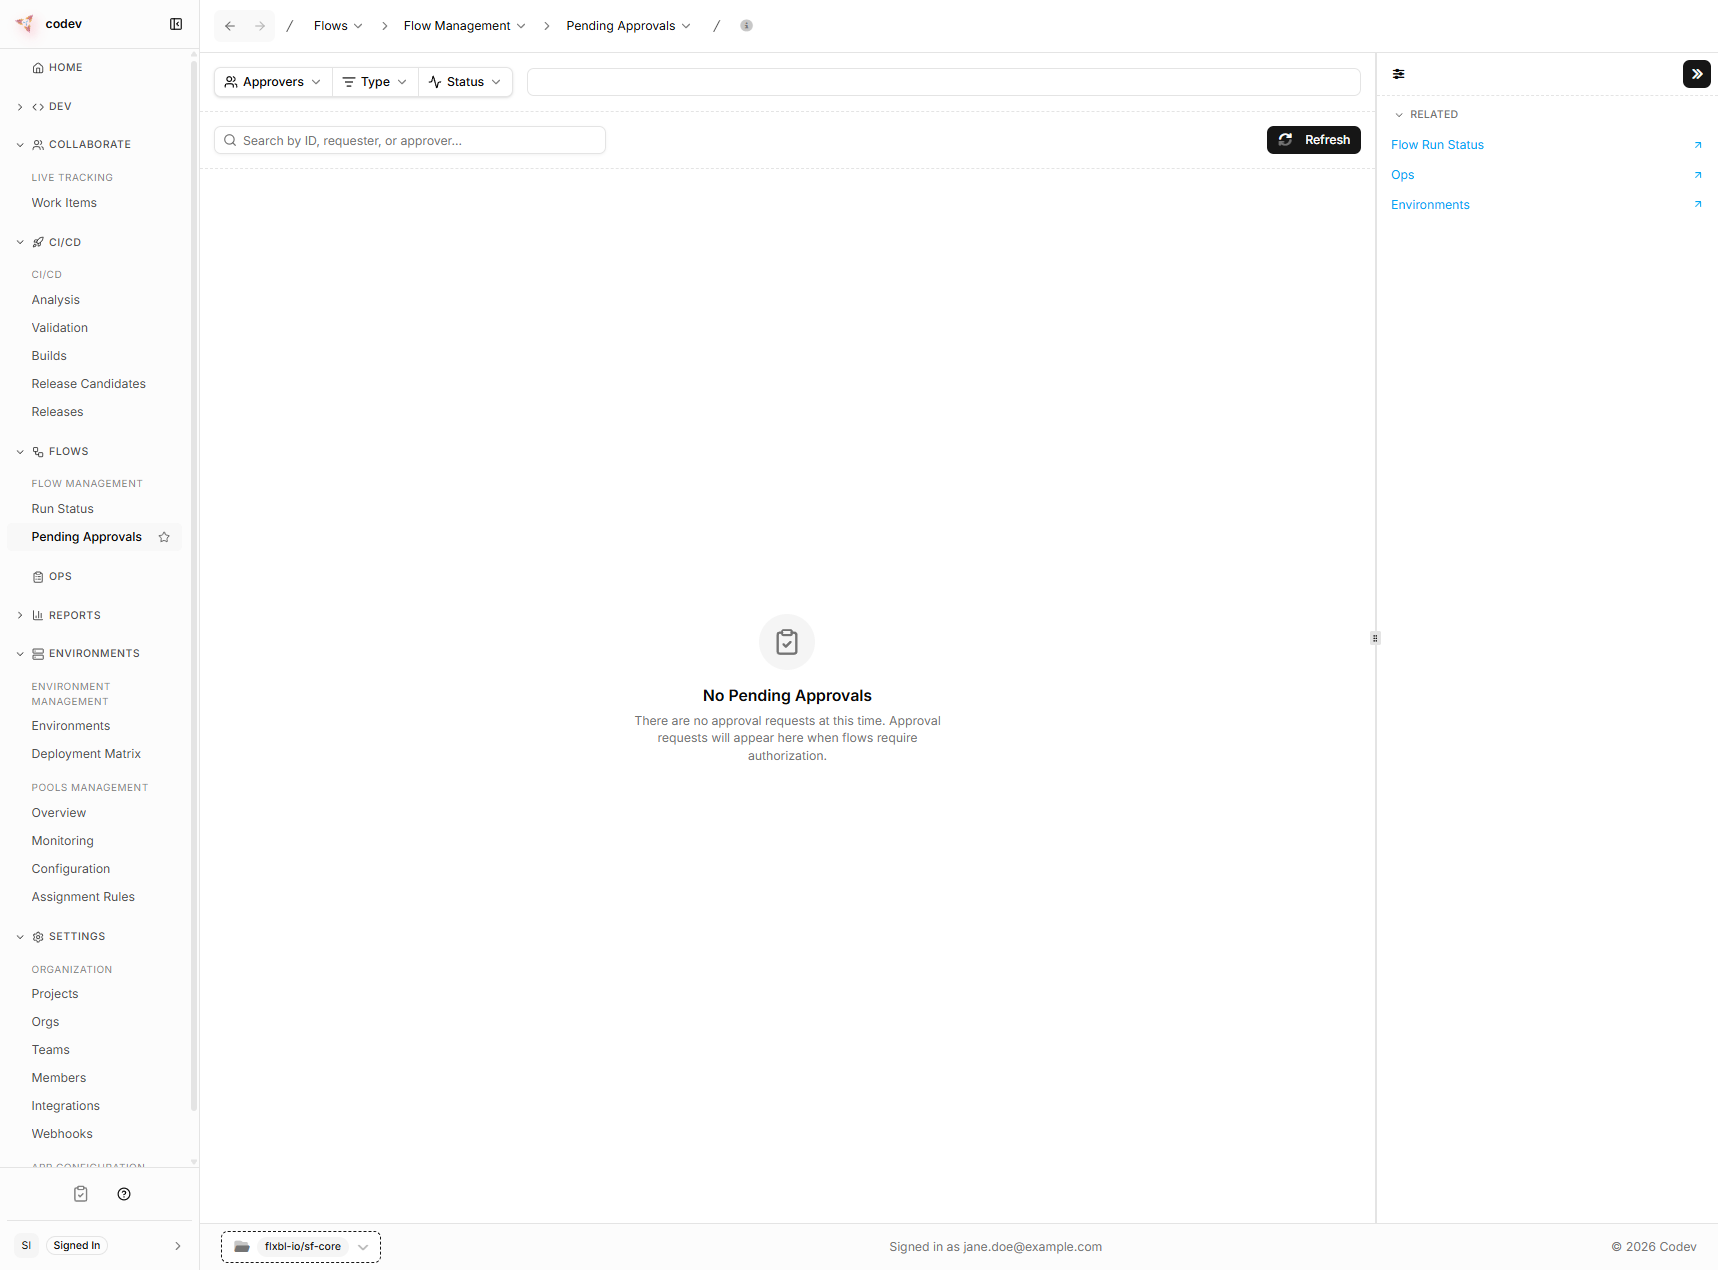Open Flow Management from the breadcrumb
1718x1270 pixels.
[458, 25]
